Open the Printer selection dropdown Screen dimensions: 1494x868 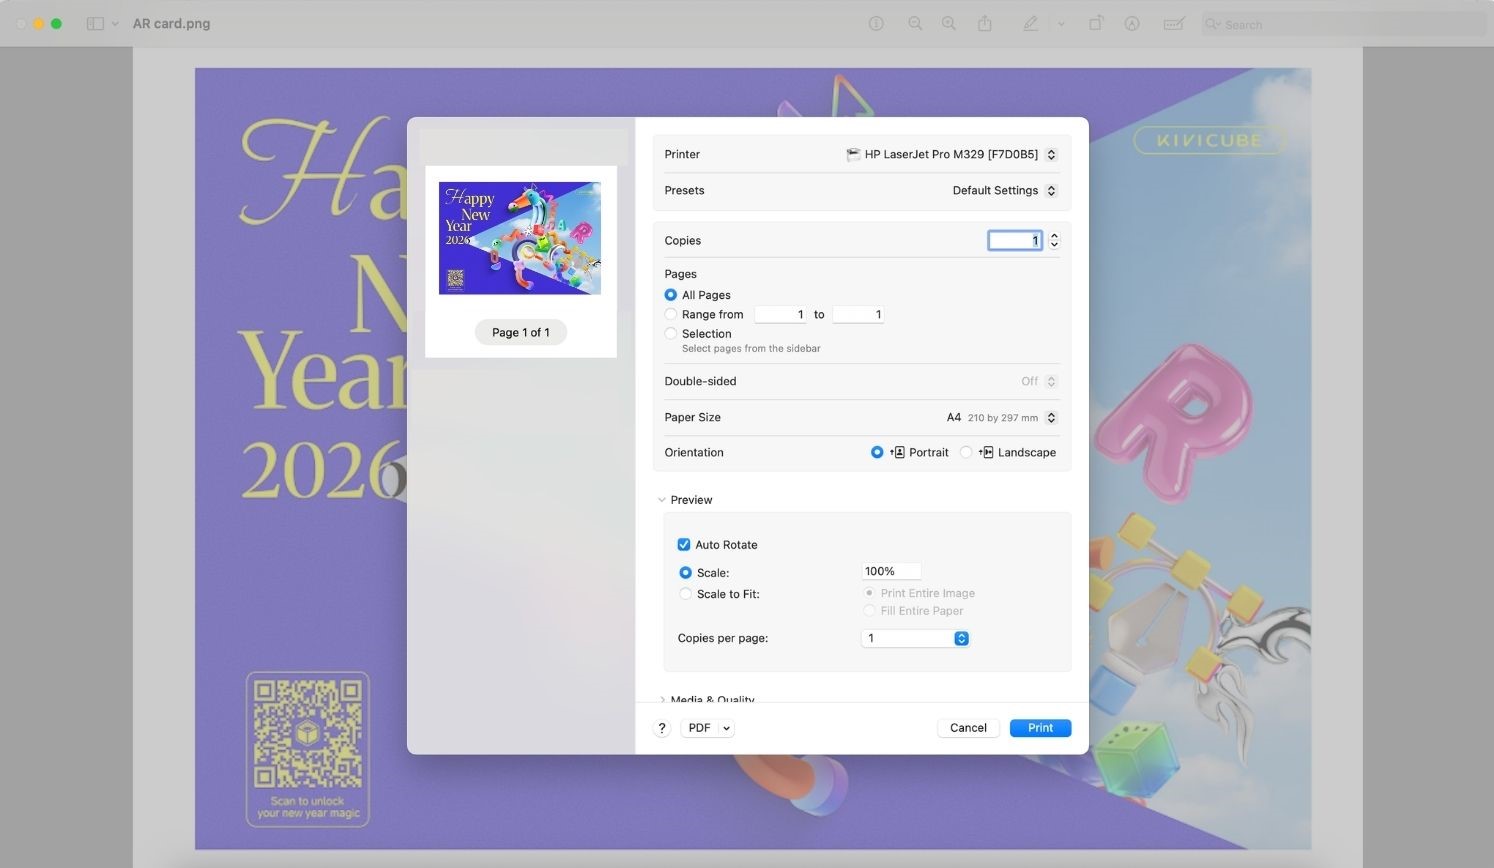(951, 155)
